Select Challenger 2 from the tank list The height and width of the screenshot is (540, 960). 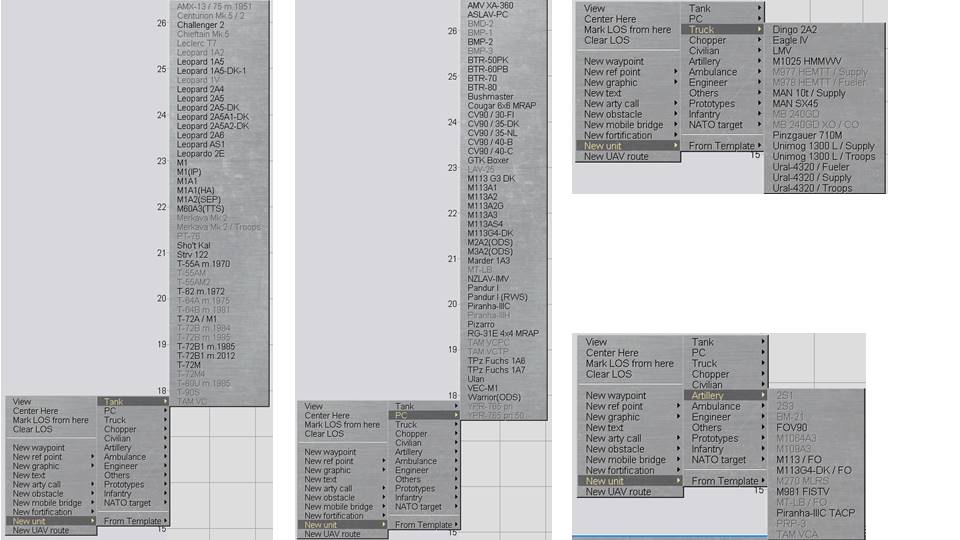200,24
